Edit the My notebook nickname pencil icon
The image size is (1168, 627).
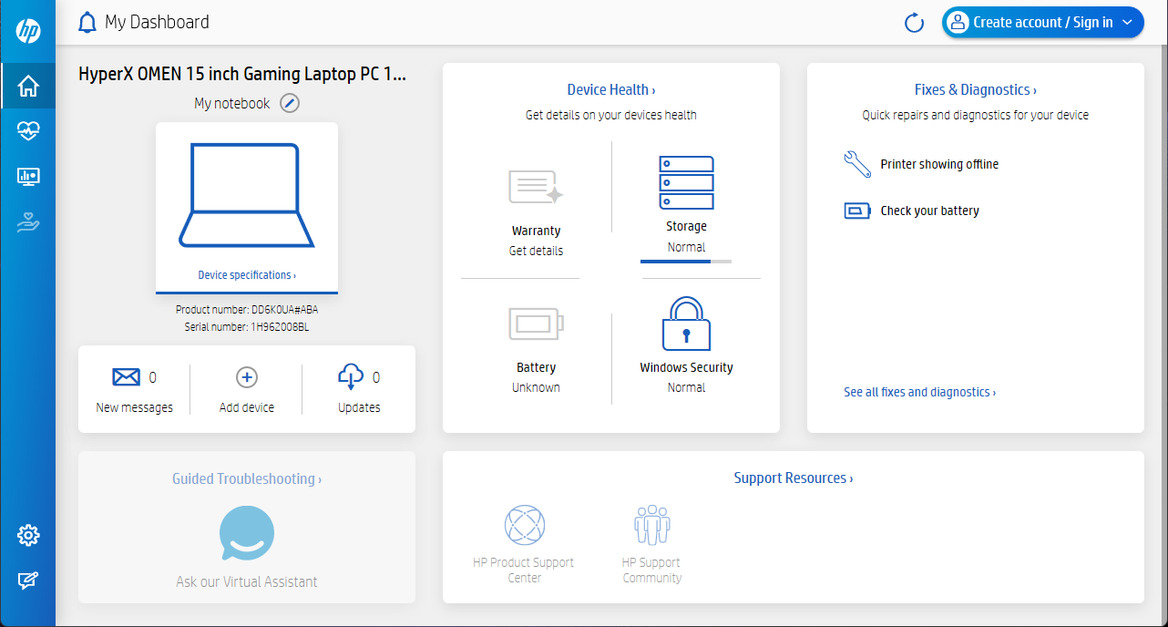pos(290,103)
